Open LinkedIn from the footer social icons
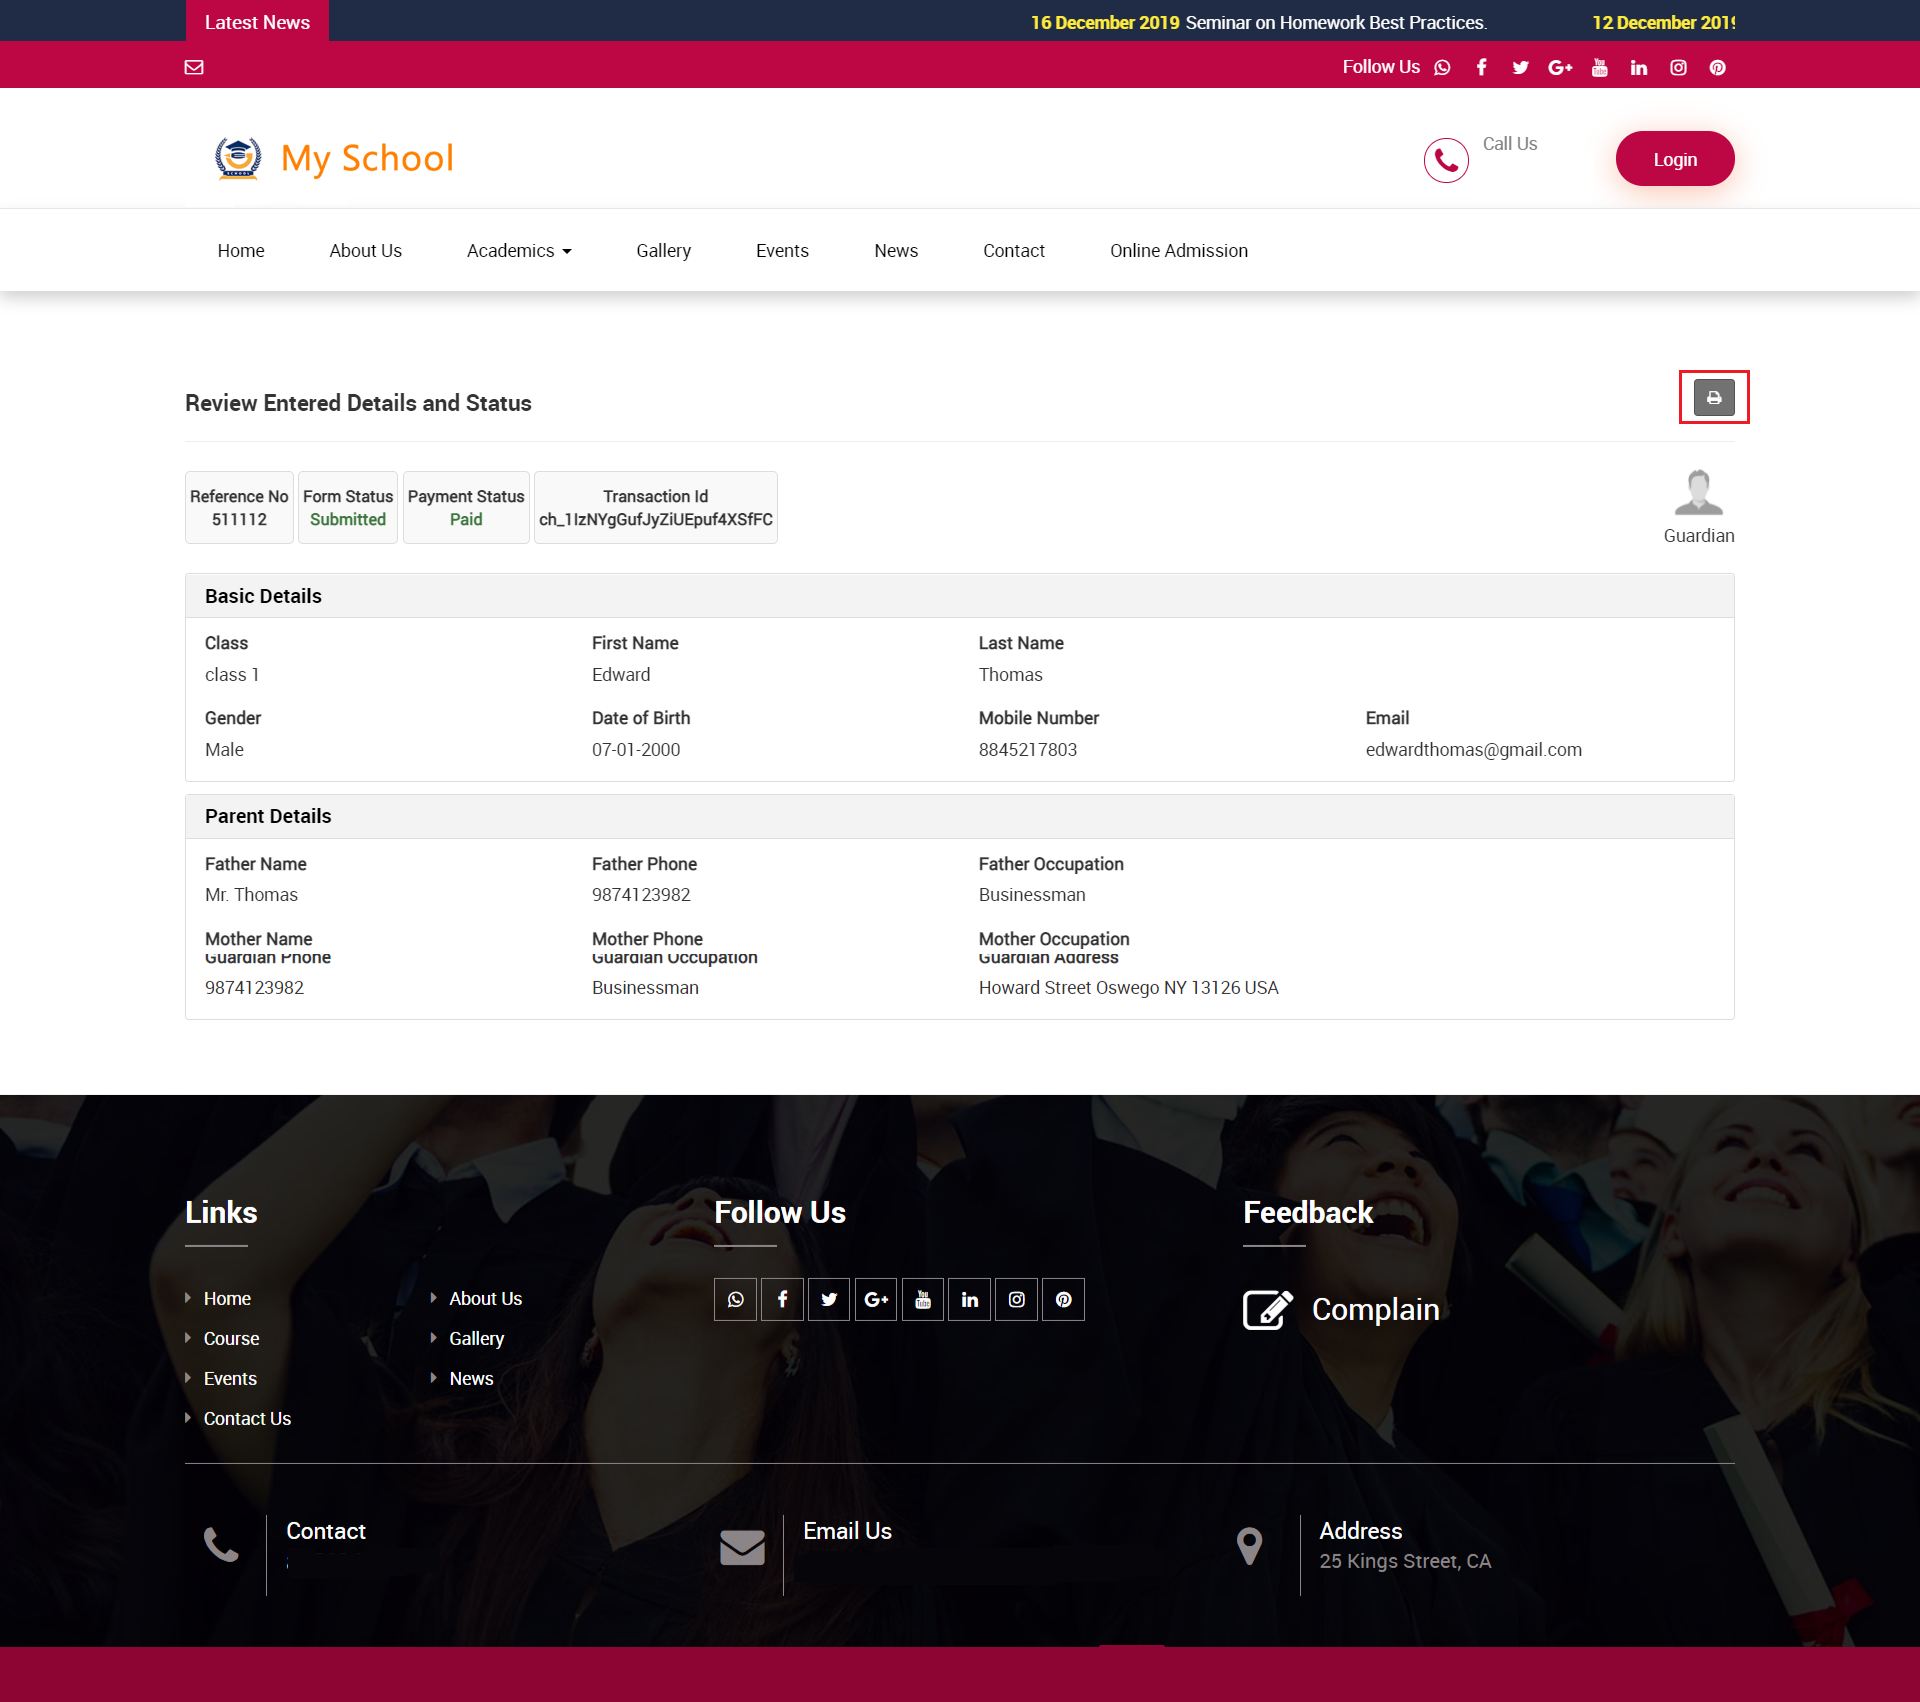This screenshot has width=1920, height=1702. [x=969, y=1299]
